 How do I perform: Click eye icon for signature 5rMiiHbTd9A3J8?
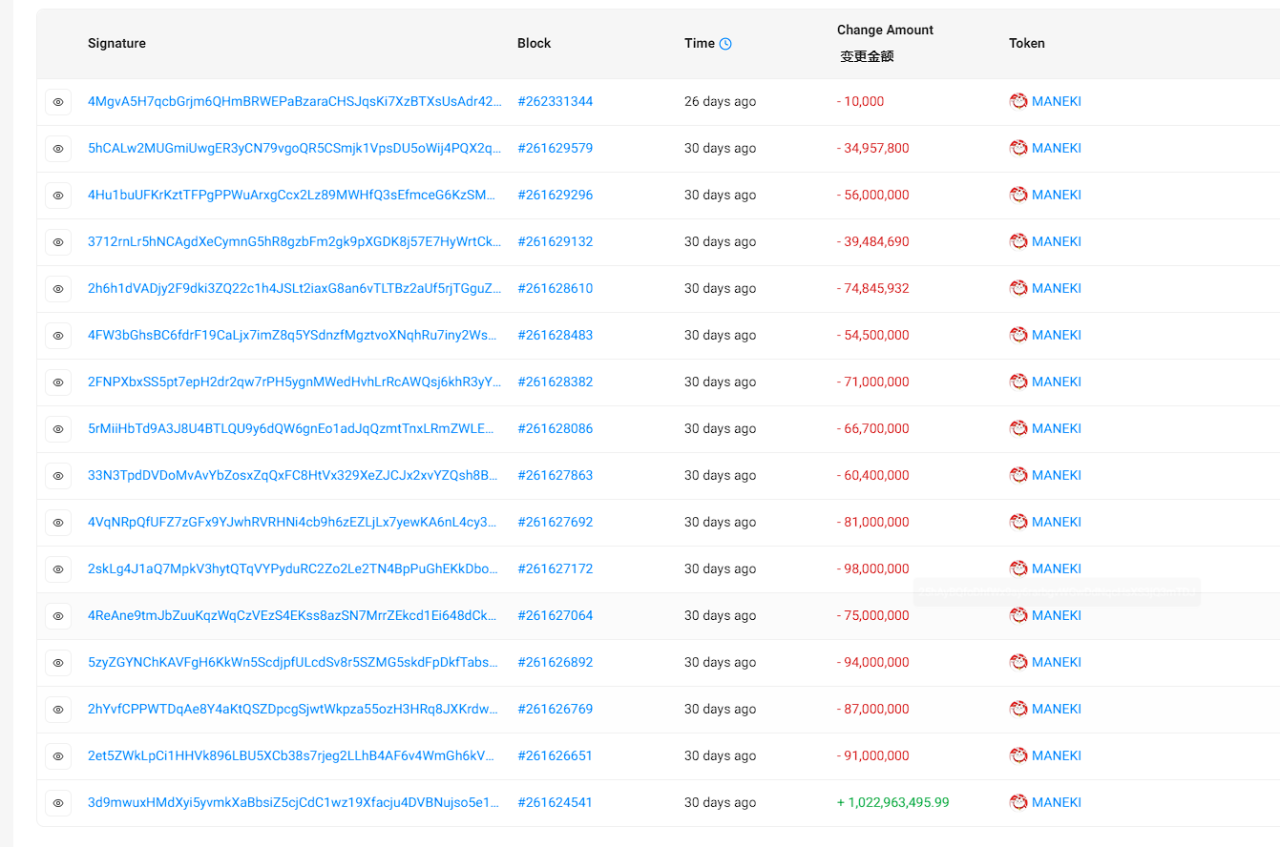pyautogui.click(x=58, y=429)
